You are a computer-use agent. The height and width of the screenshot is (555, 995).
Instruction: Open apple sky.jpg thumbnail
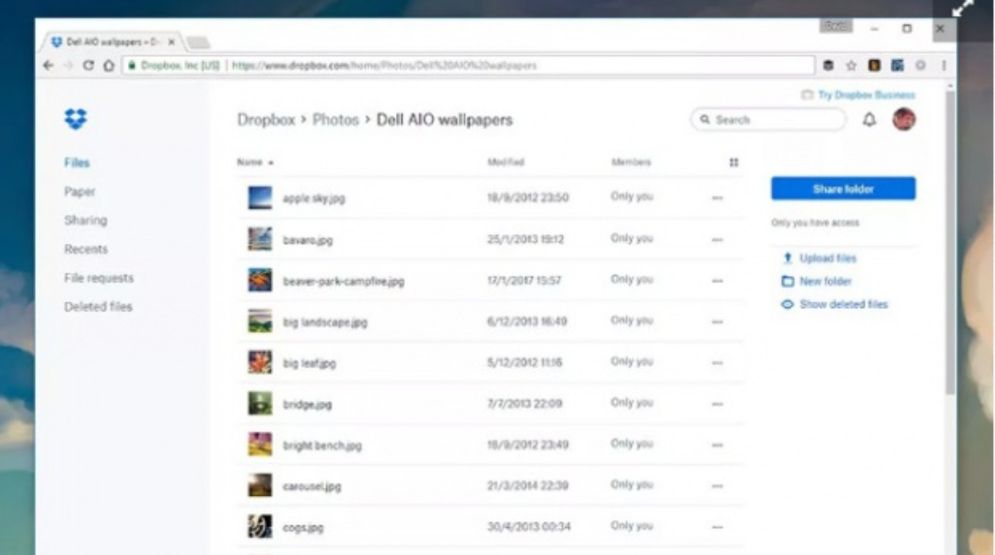click(260, 198)
